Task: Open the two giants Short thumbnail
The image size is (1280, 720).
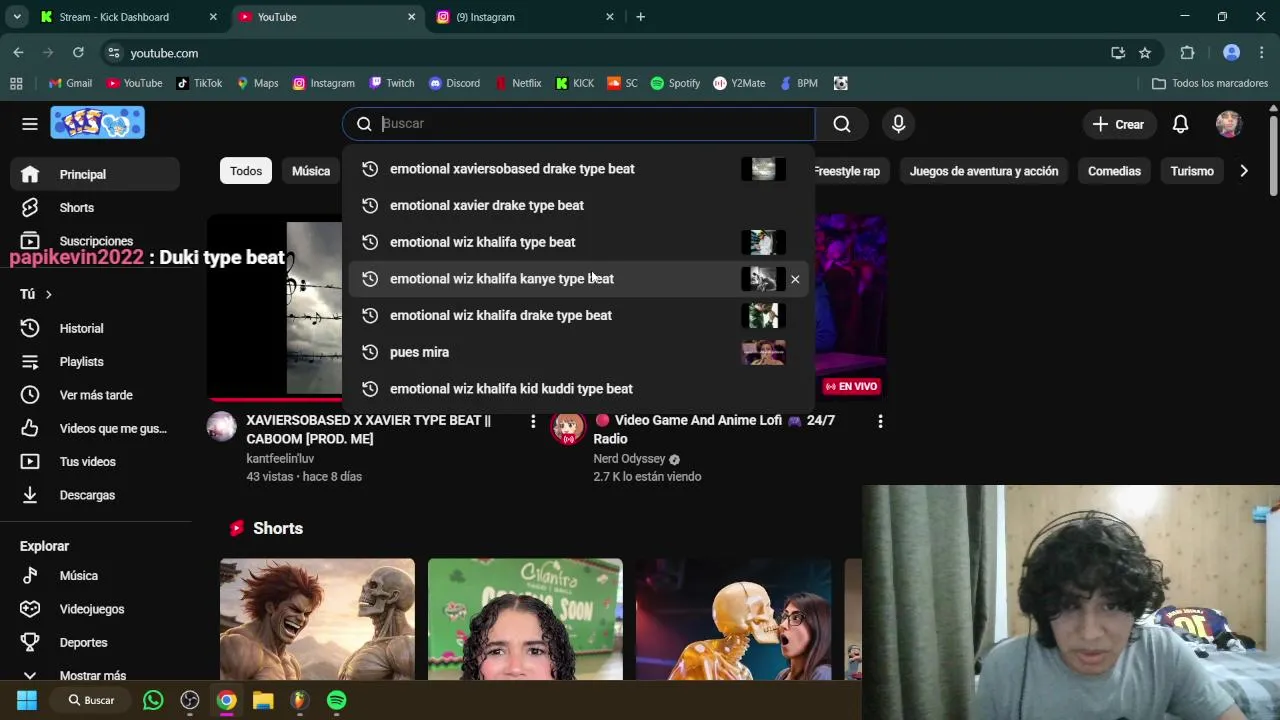Action: pyautogui.click(x=317, y=619)
